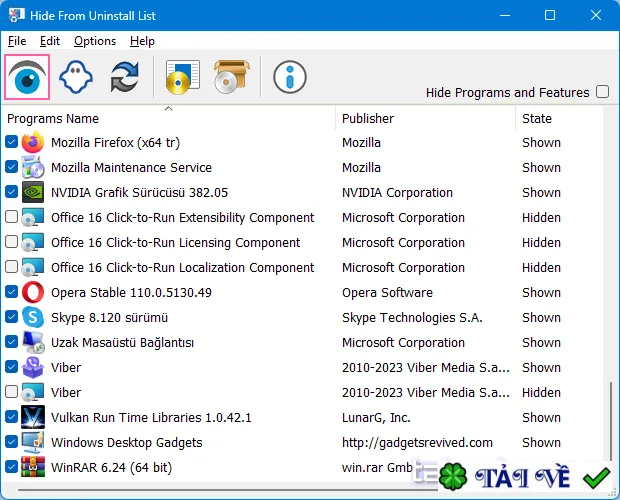Open the File menu

pyautogui.click(x=17, y=41)
